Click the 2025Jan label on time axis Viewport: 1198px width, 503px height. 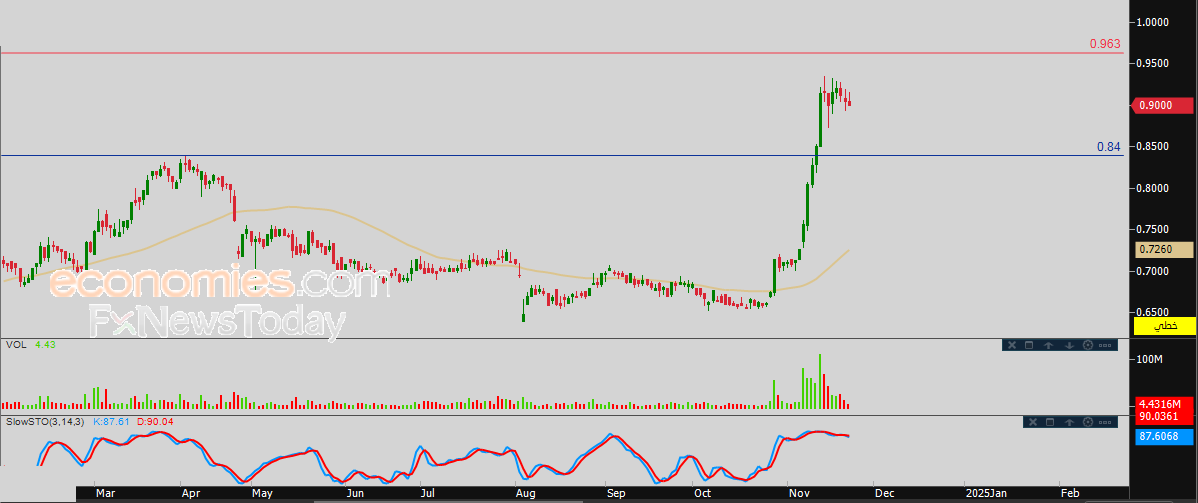(x=984, y=494)
